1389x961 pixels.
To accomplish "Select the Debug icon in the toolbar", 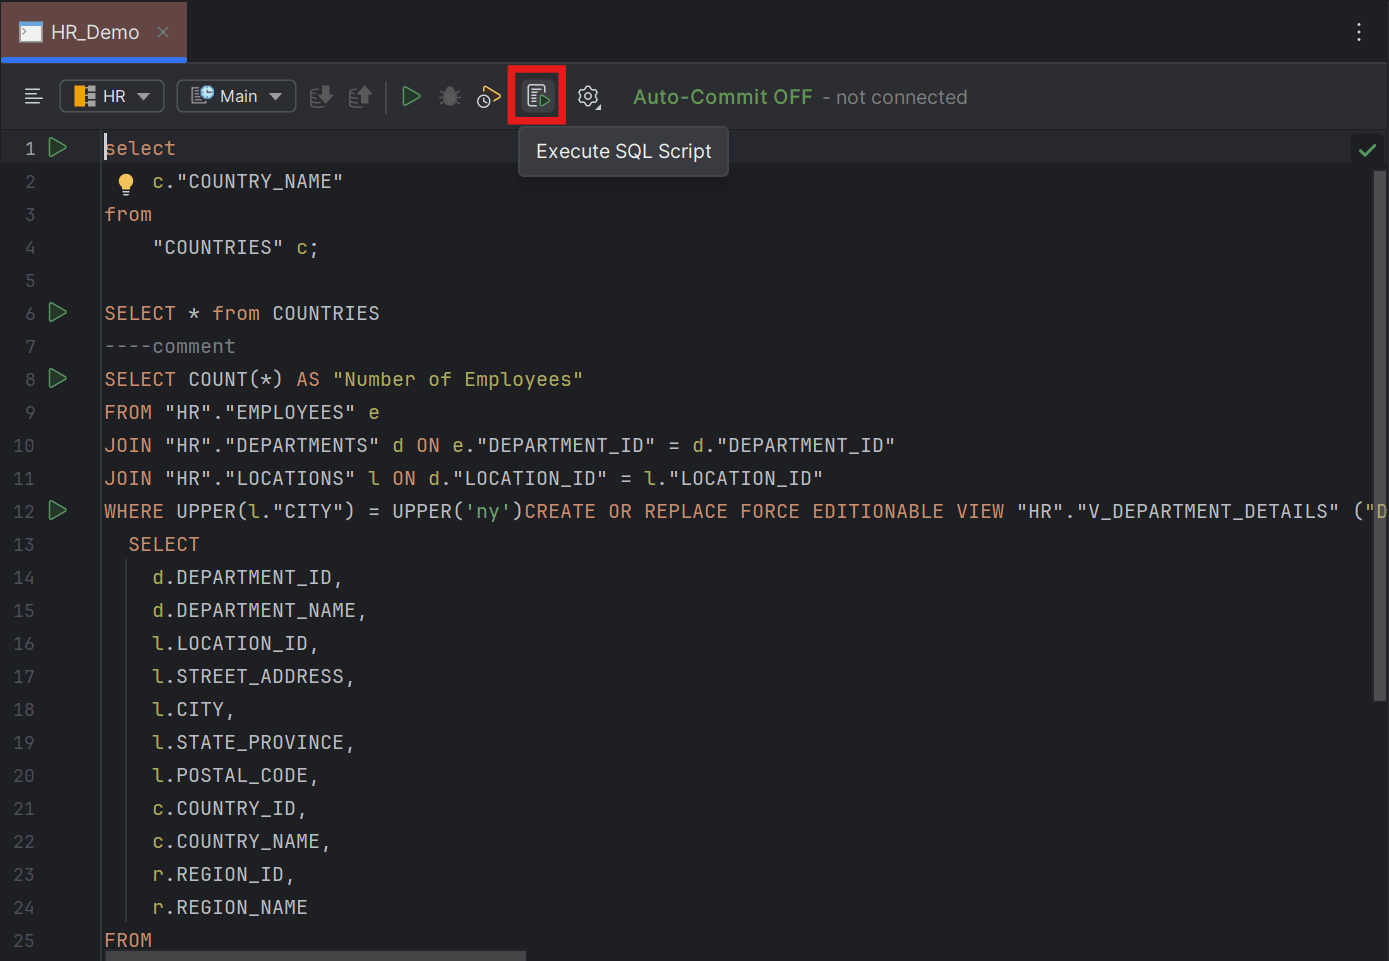I will click(x=449, y=96).
